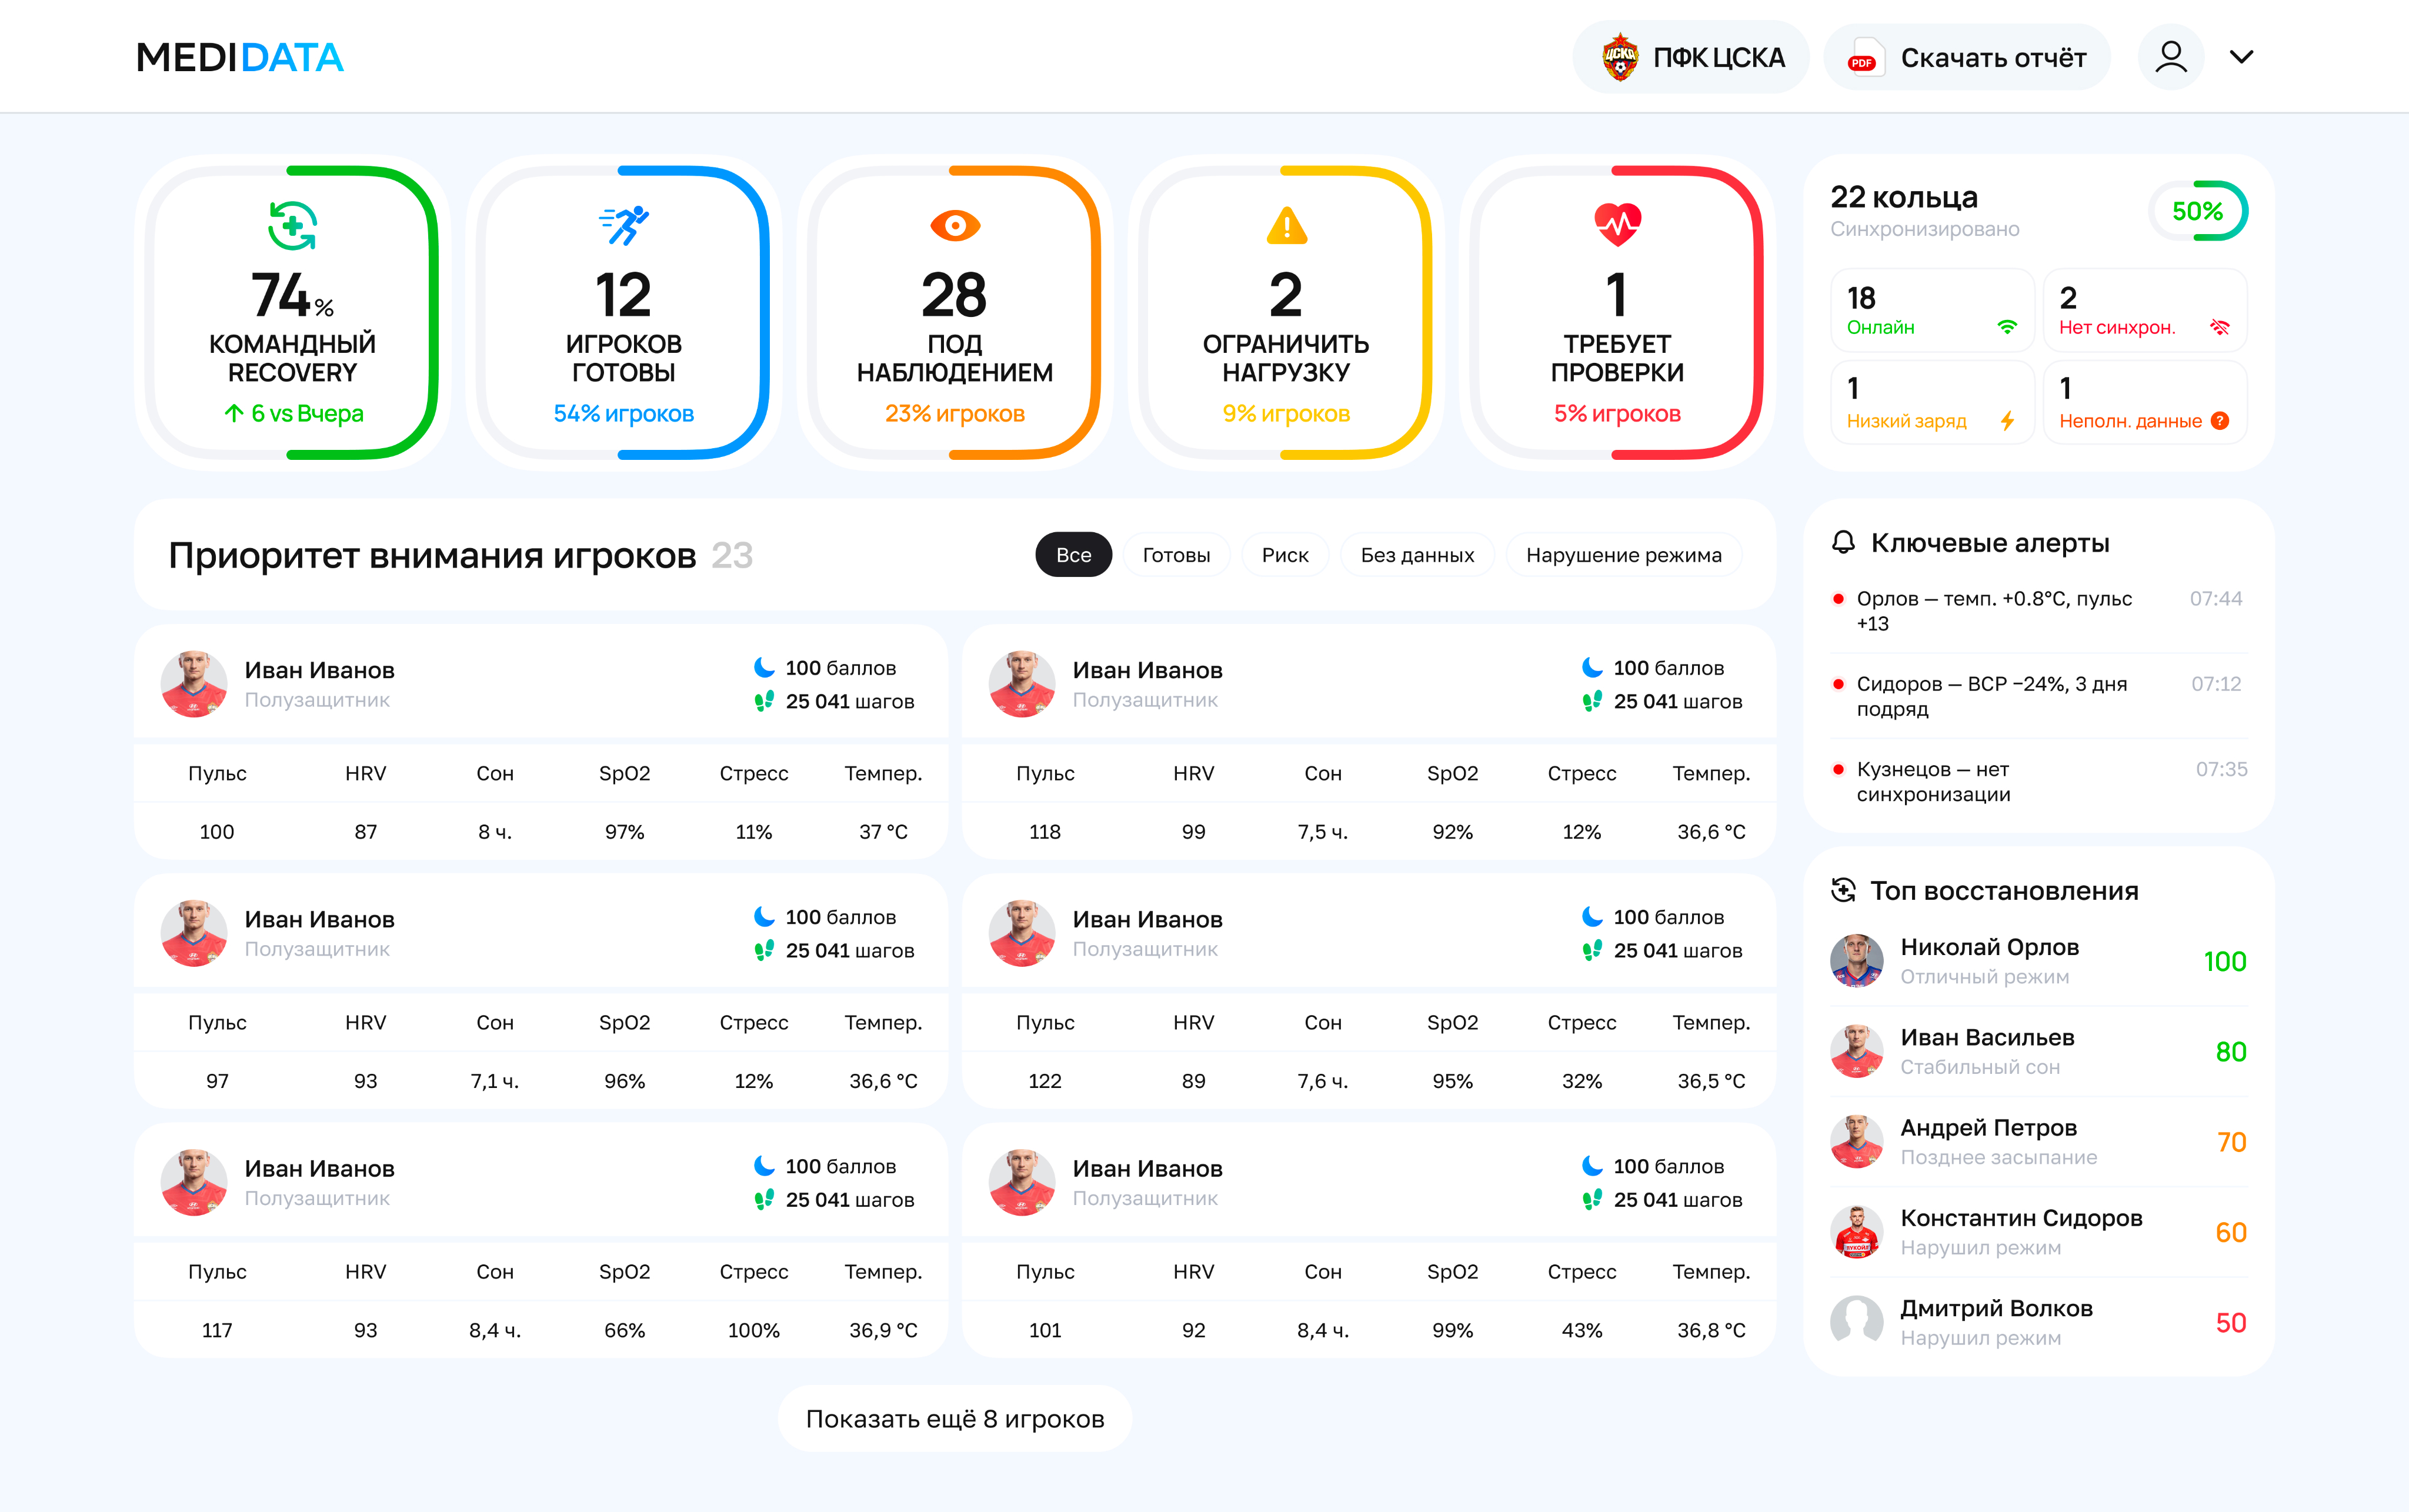Click the user profile avatar icon

pyautogui.click(x=2170, y=57)
